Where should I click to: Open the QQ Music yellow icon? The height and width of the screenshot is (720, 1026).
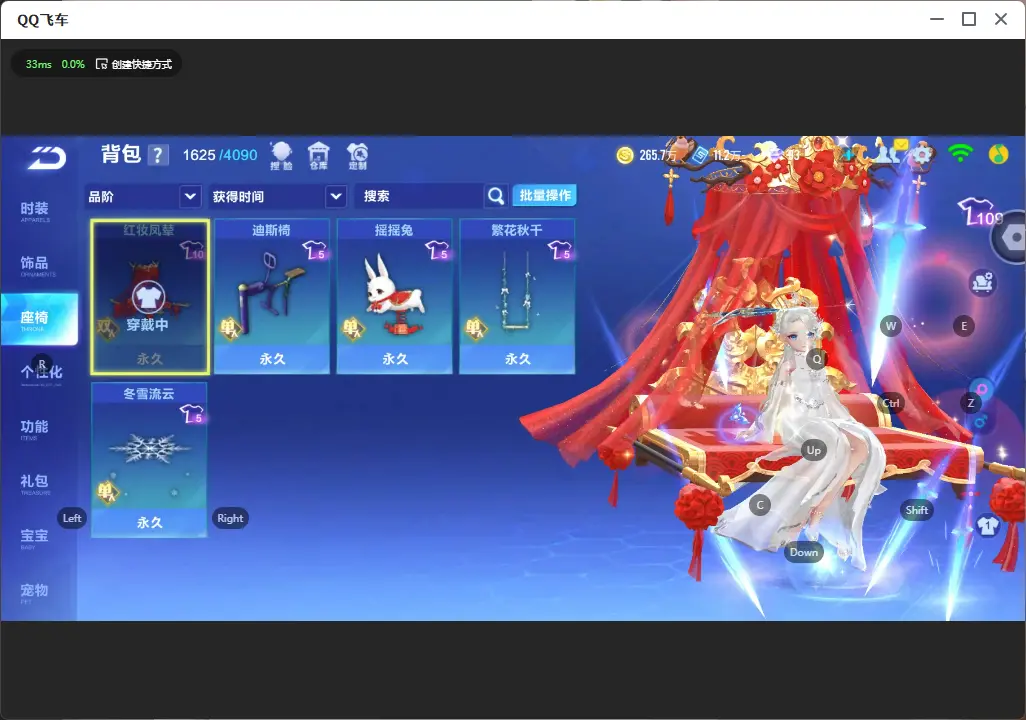[x=999, y=154]
